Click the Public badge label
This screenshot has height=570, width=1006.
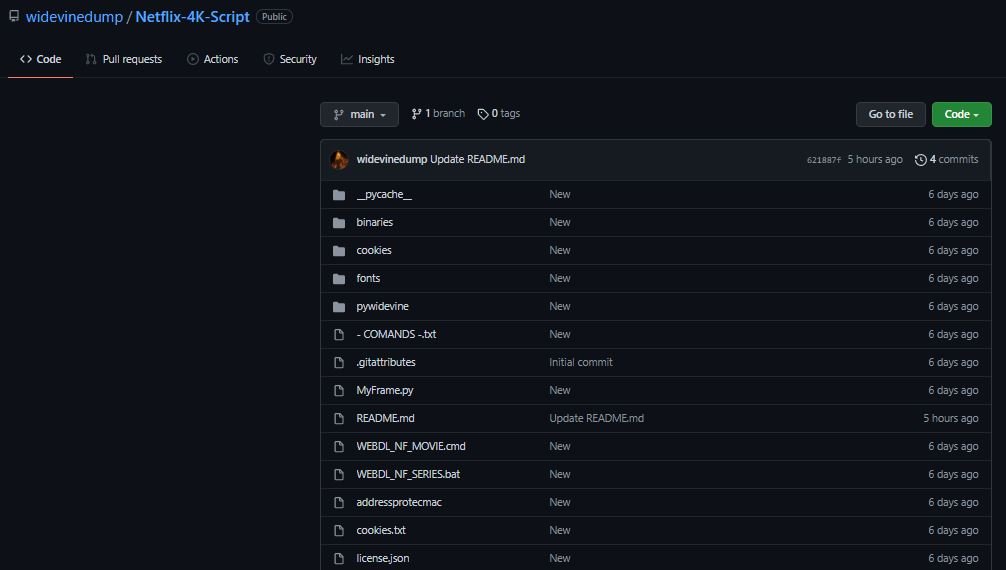tap(274, 17)
